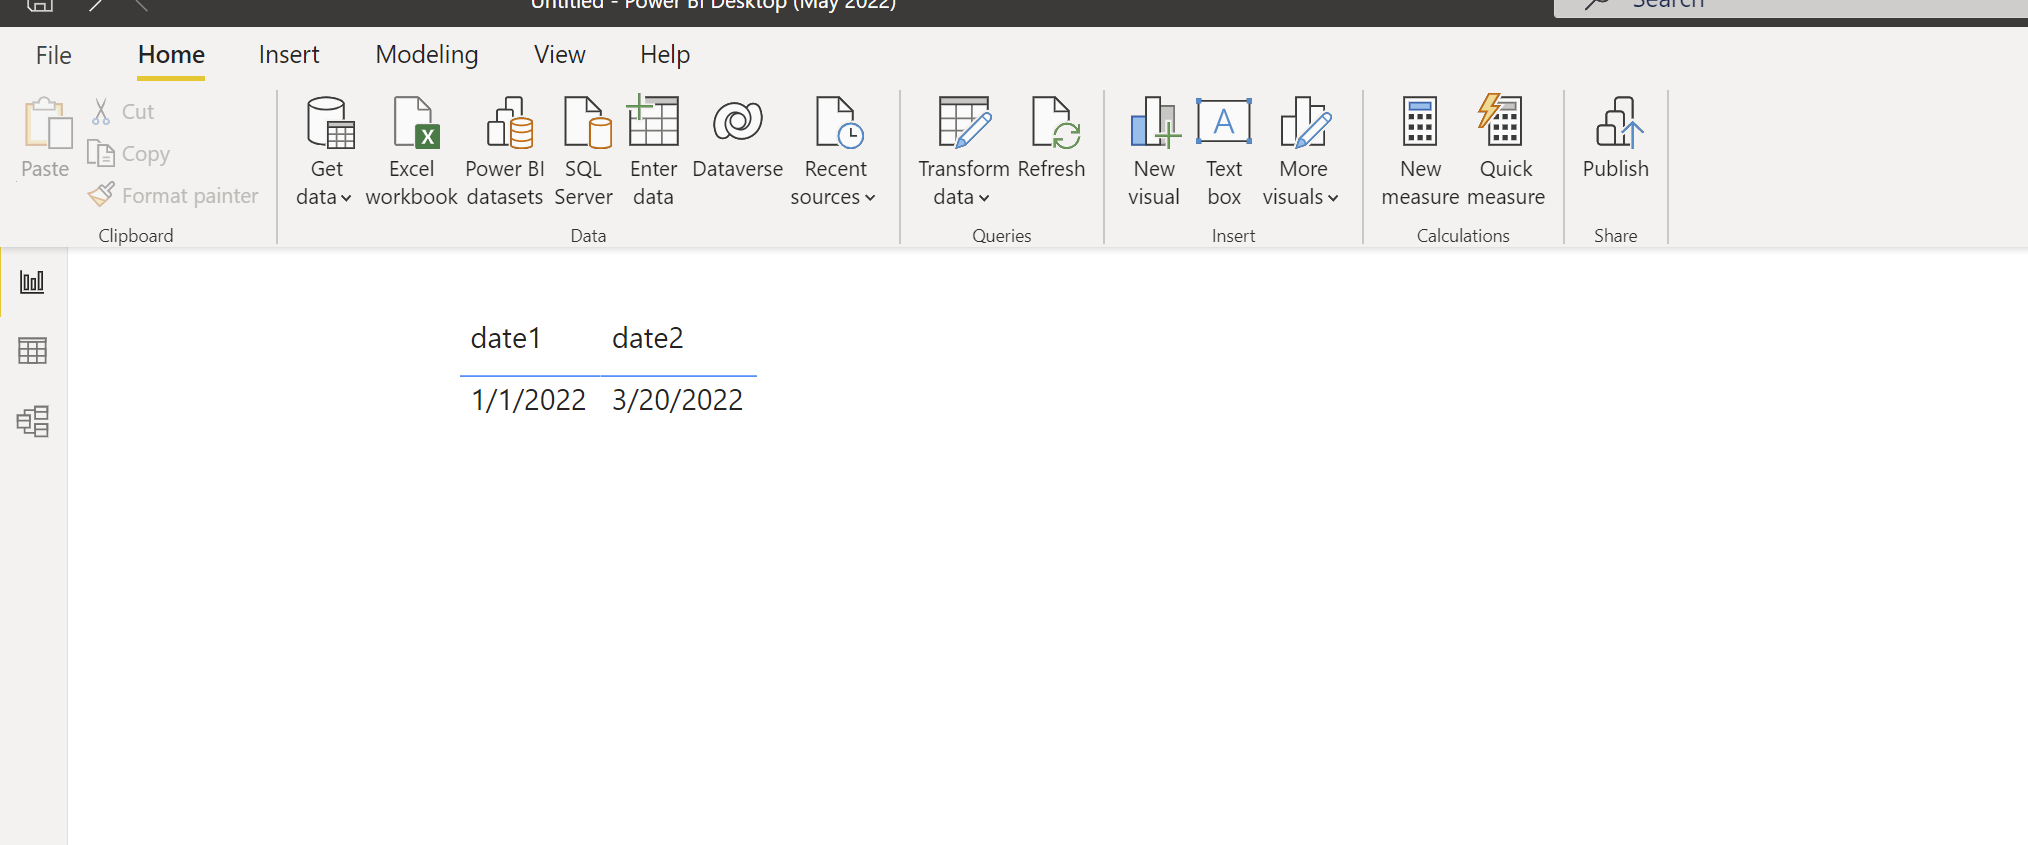Open the Modeling ribbon tab

pos(427,55)
